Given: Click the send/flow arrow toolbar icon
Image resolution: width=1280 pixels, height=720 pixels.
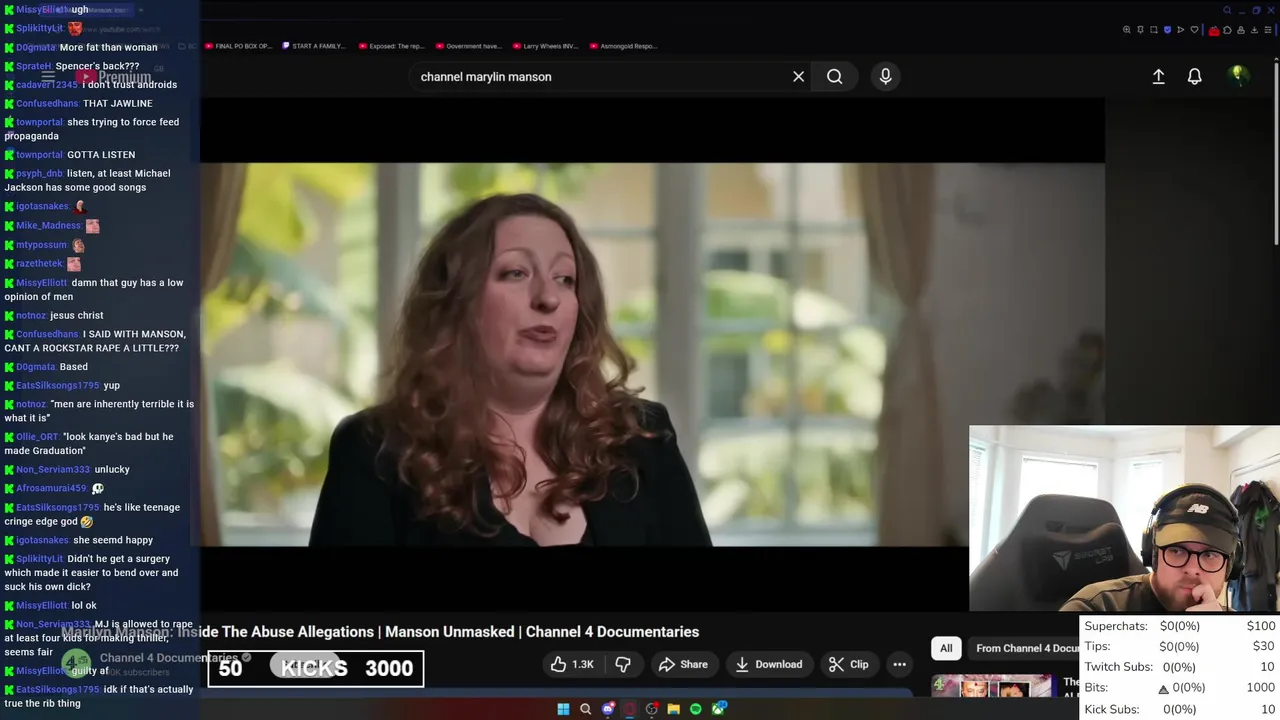Looking at the screenshot, I should click(1181, 30).
